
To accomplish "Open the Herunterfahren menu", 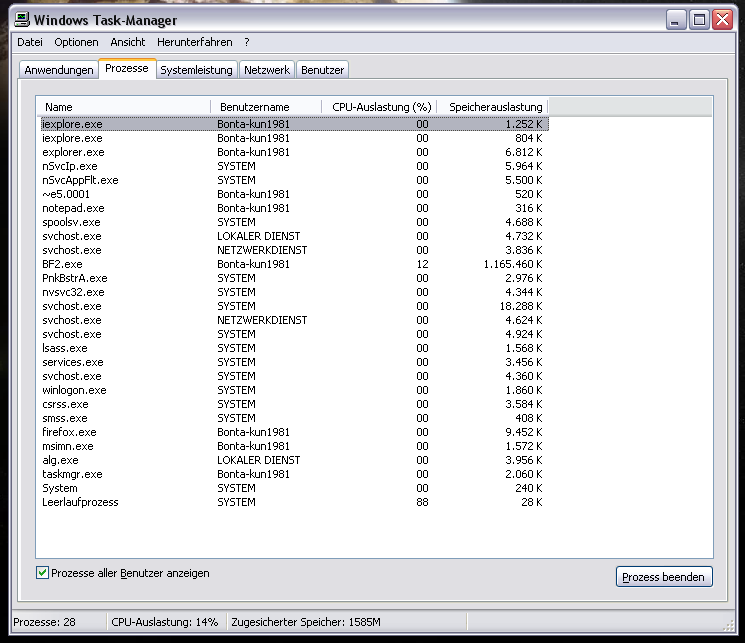I will tap(195, 42).
